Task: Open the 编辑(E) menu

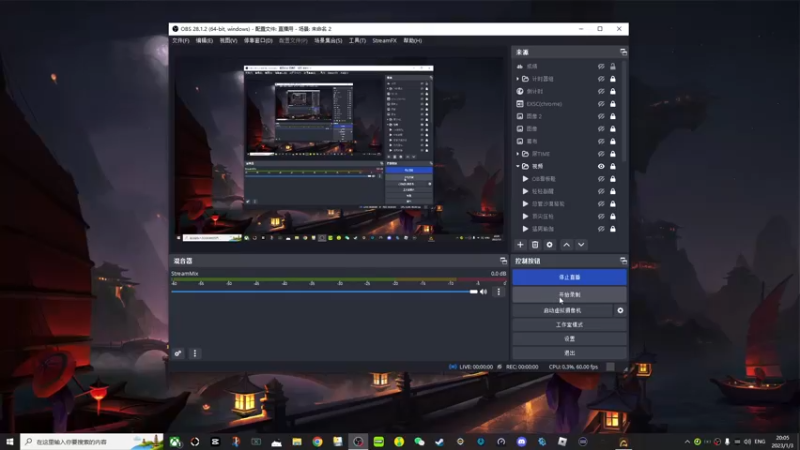Action: [x=204, y=40]
